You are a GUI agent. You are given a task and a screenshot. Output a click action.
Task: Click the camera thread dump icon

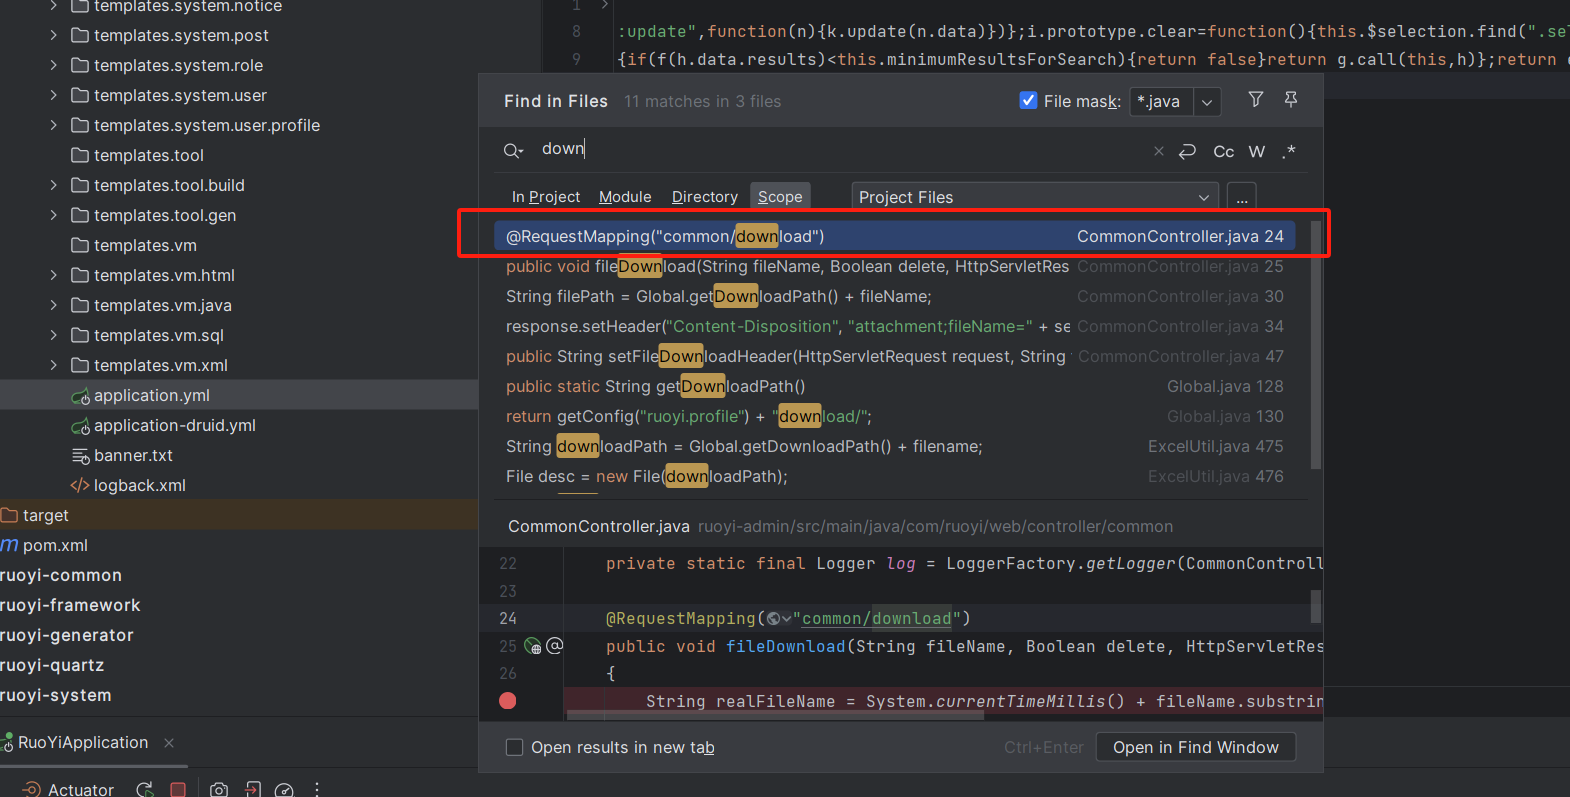click(x=219, y=789)
